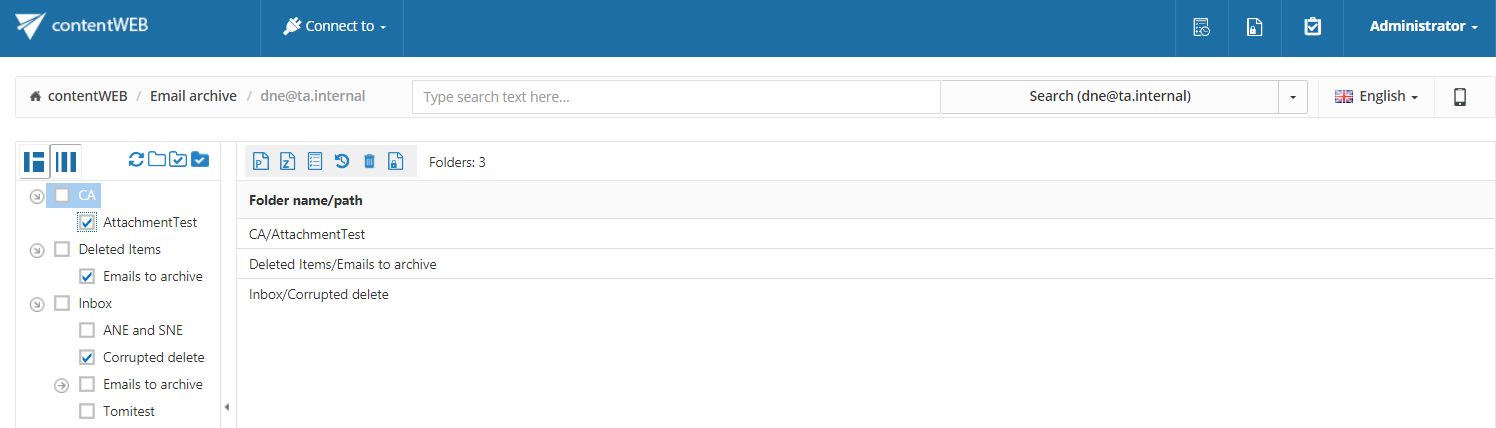The width and height of the screenshot is (1496, 428).
Task: Open the Administrator user menu
Action: pos(1424,27)
